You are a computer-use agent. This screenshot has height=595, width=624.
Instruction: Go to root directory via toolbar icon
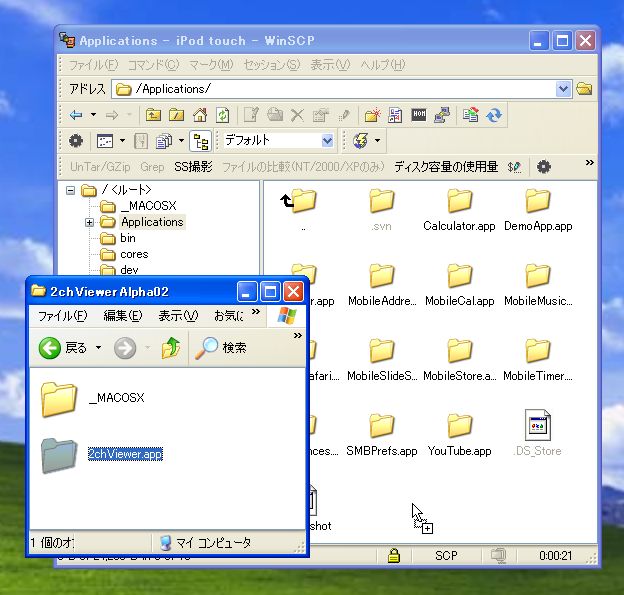[176, 115]
